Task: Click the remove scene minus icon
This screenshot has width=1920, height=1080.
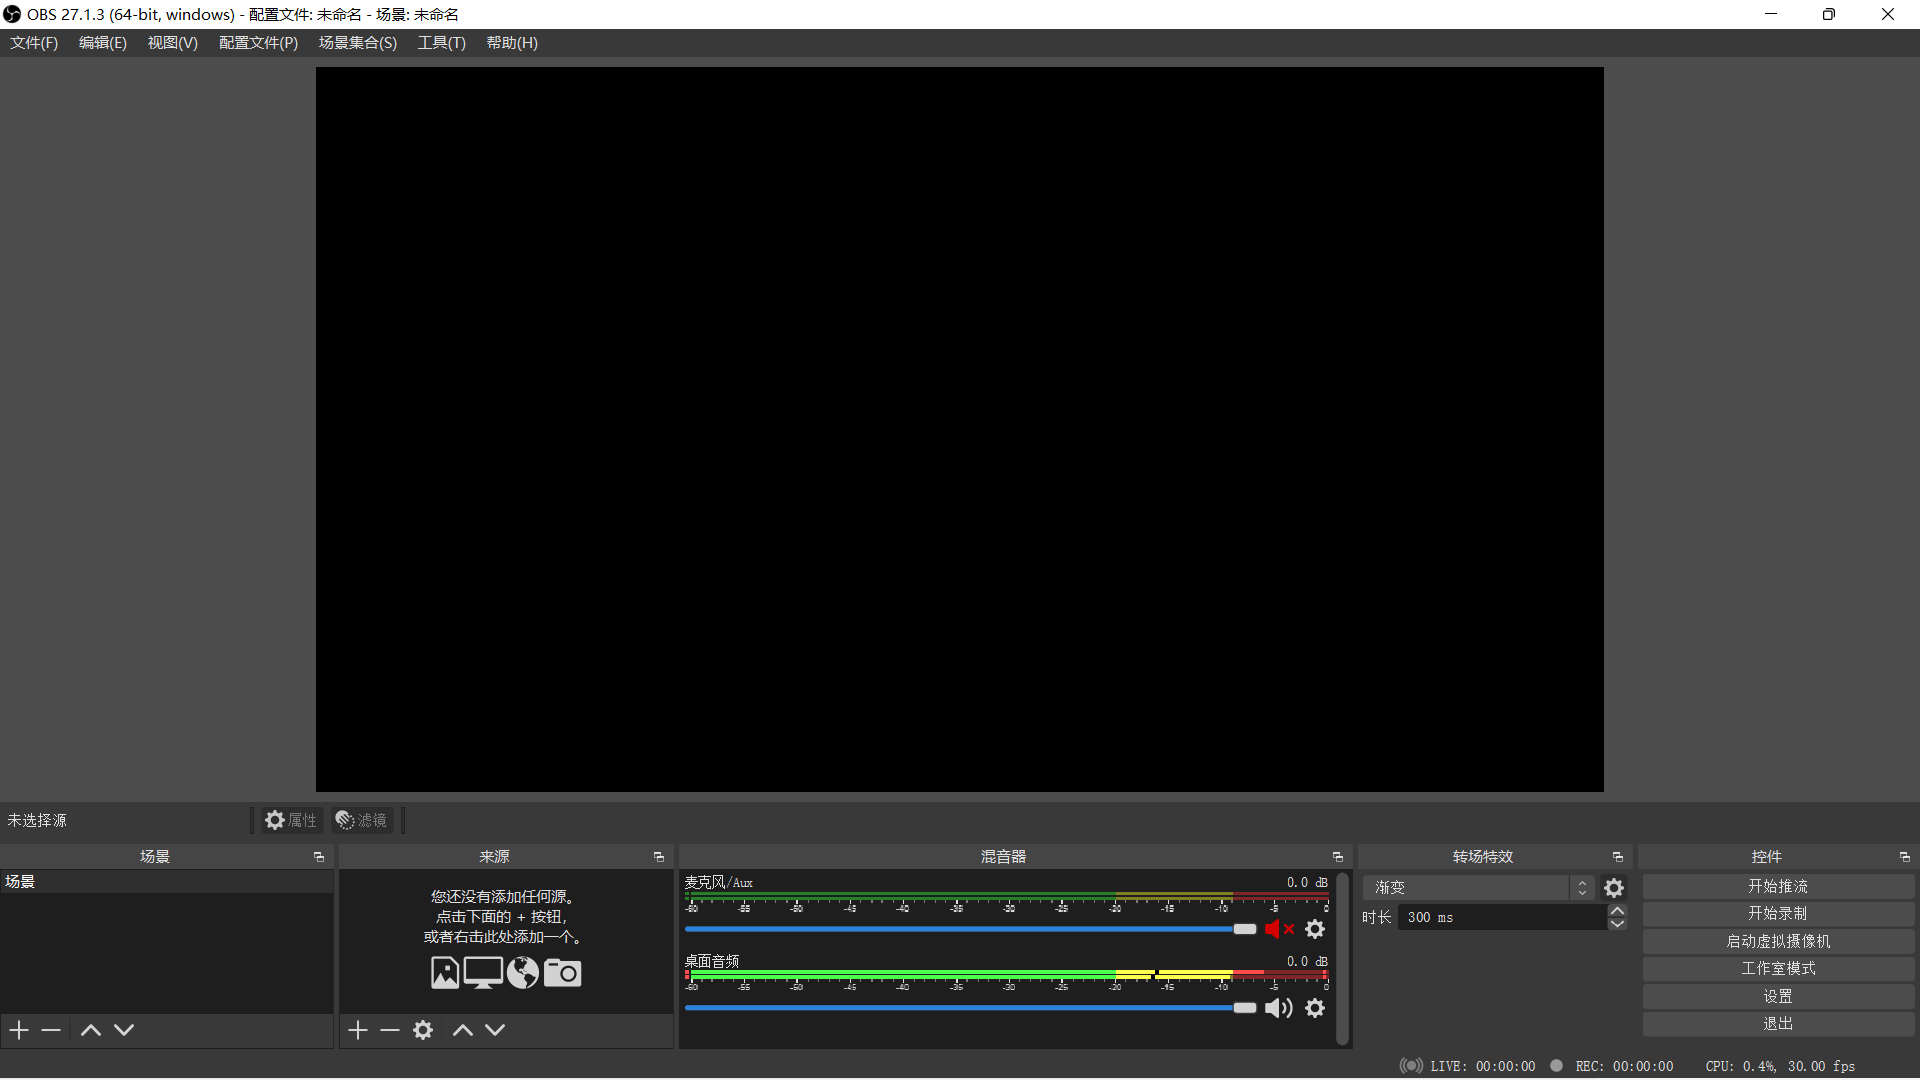Action: [51, 1030]
